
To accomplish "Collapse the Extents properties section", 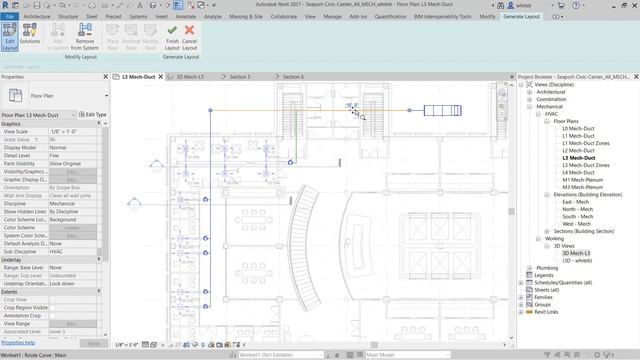I will (98, 291).
